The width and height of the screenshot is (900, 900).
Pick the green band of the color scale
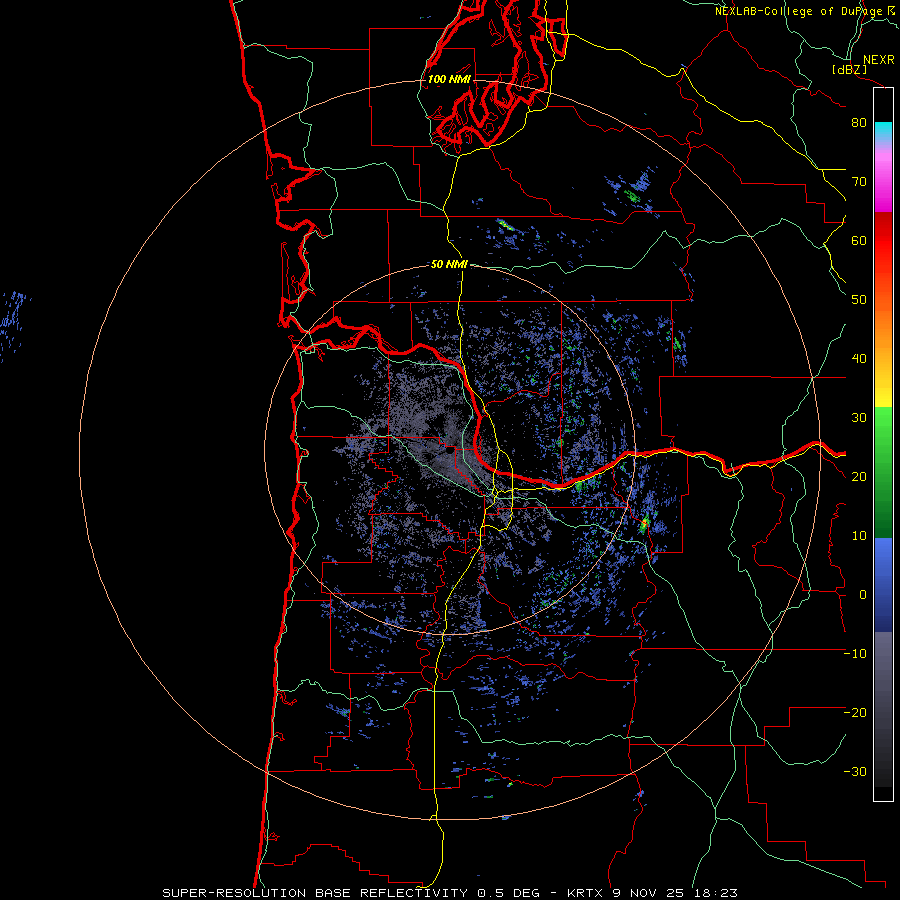883,472
